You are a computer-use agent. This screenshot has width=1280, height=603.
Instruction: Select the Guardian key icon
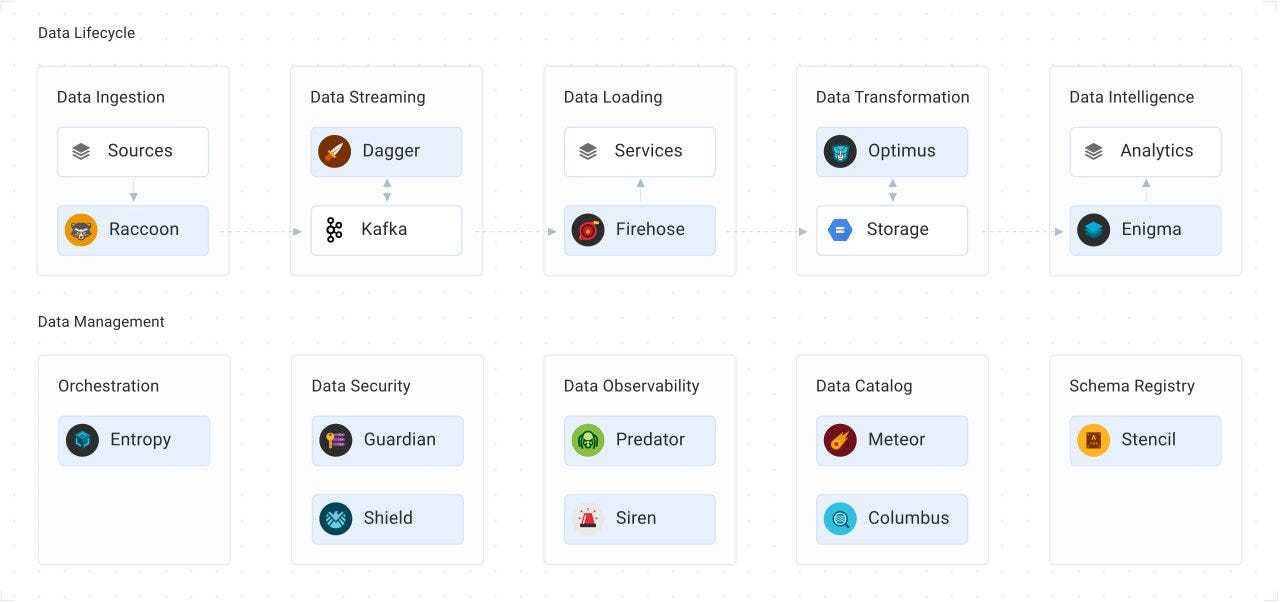(335, 440)
